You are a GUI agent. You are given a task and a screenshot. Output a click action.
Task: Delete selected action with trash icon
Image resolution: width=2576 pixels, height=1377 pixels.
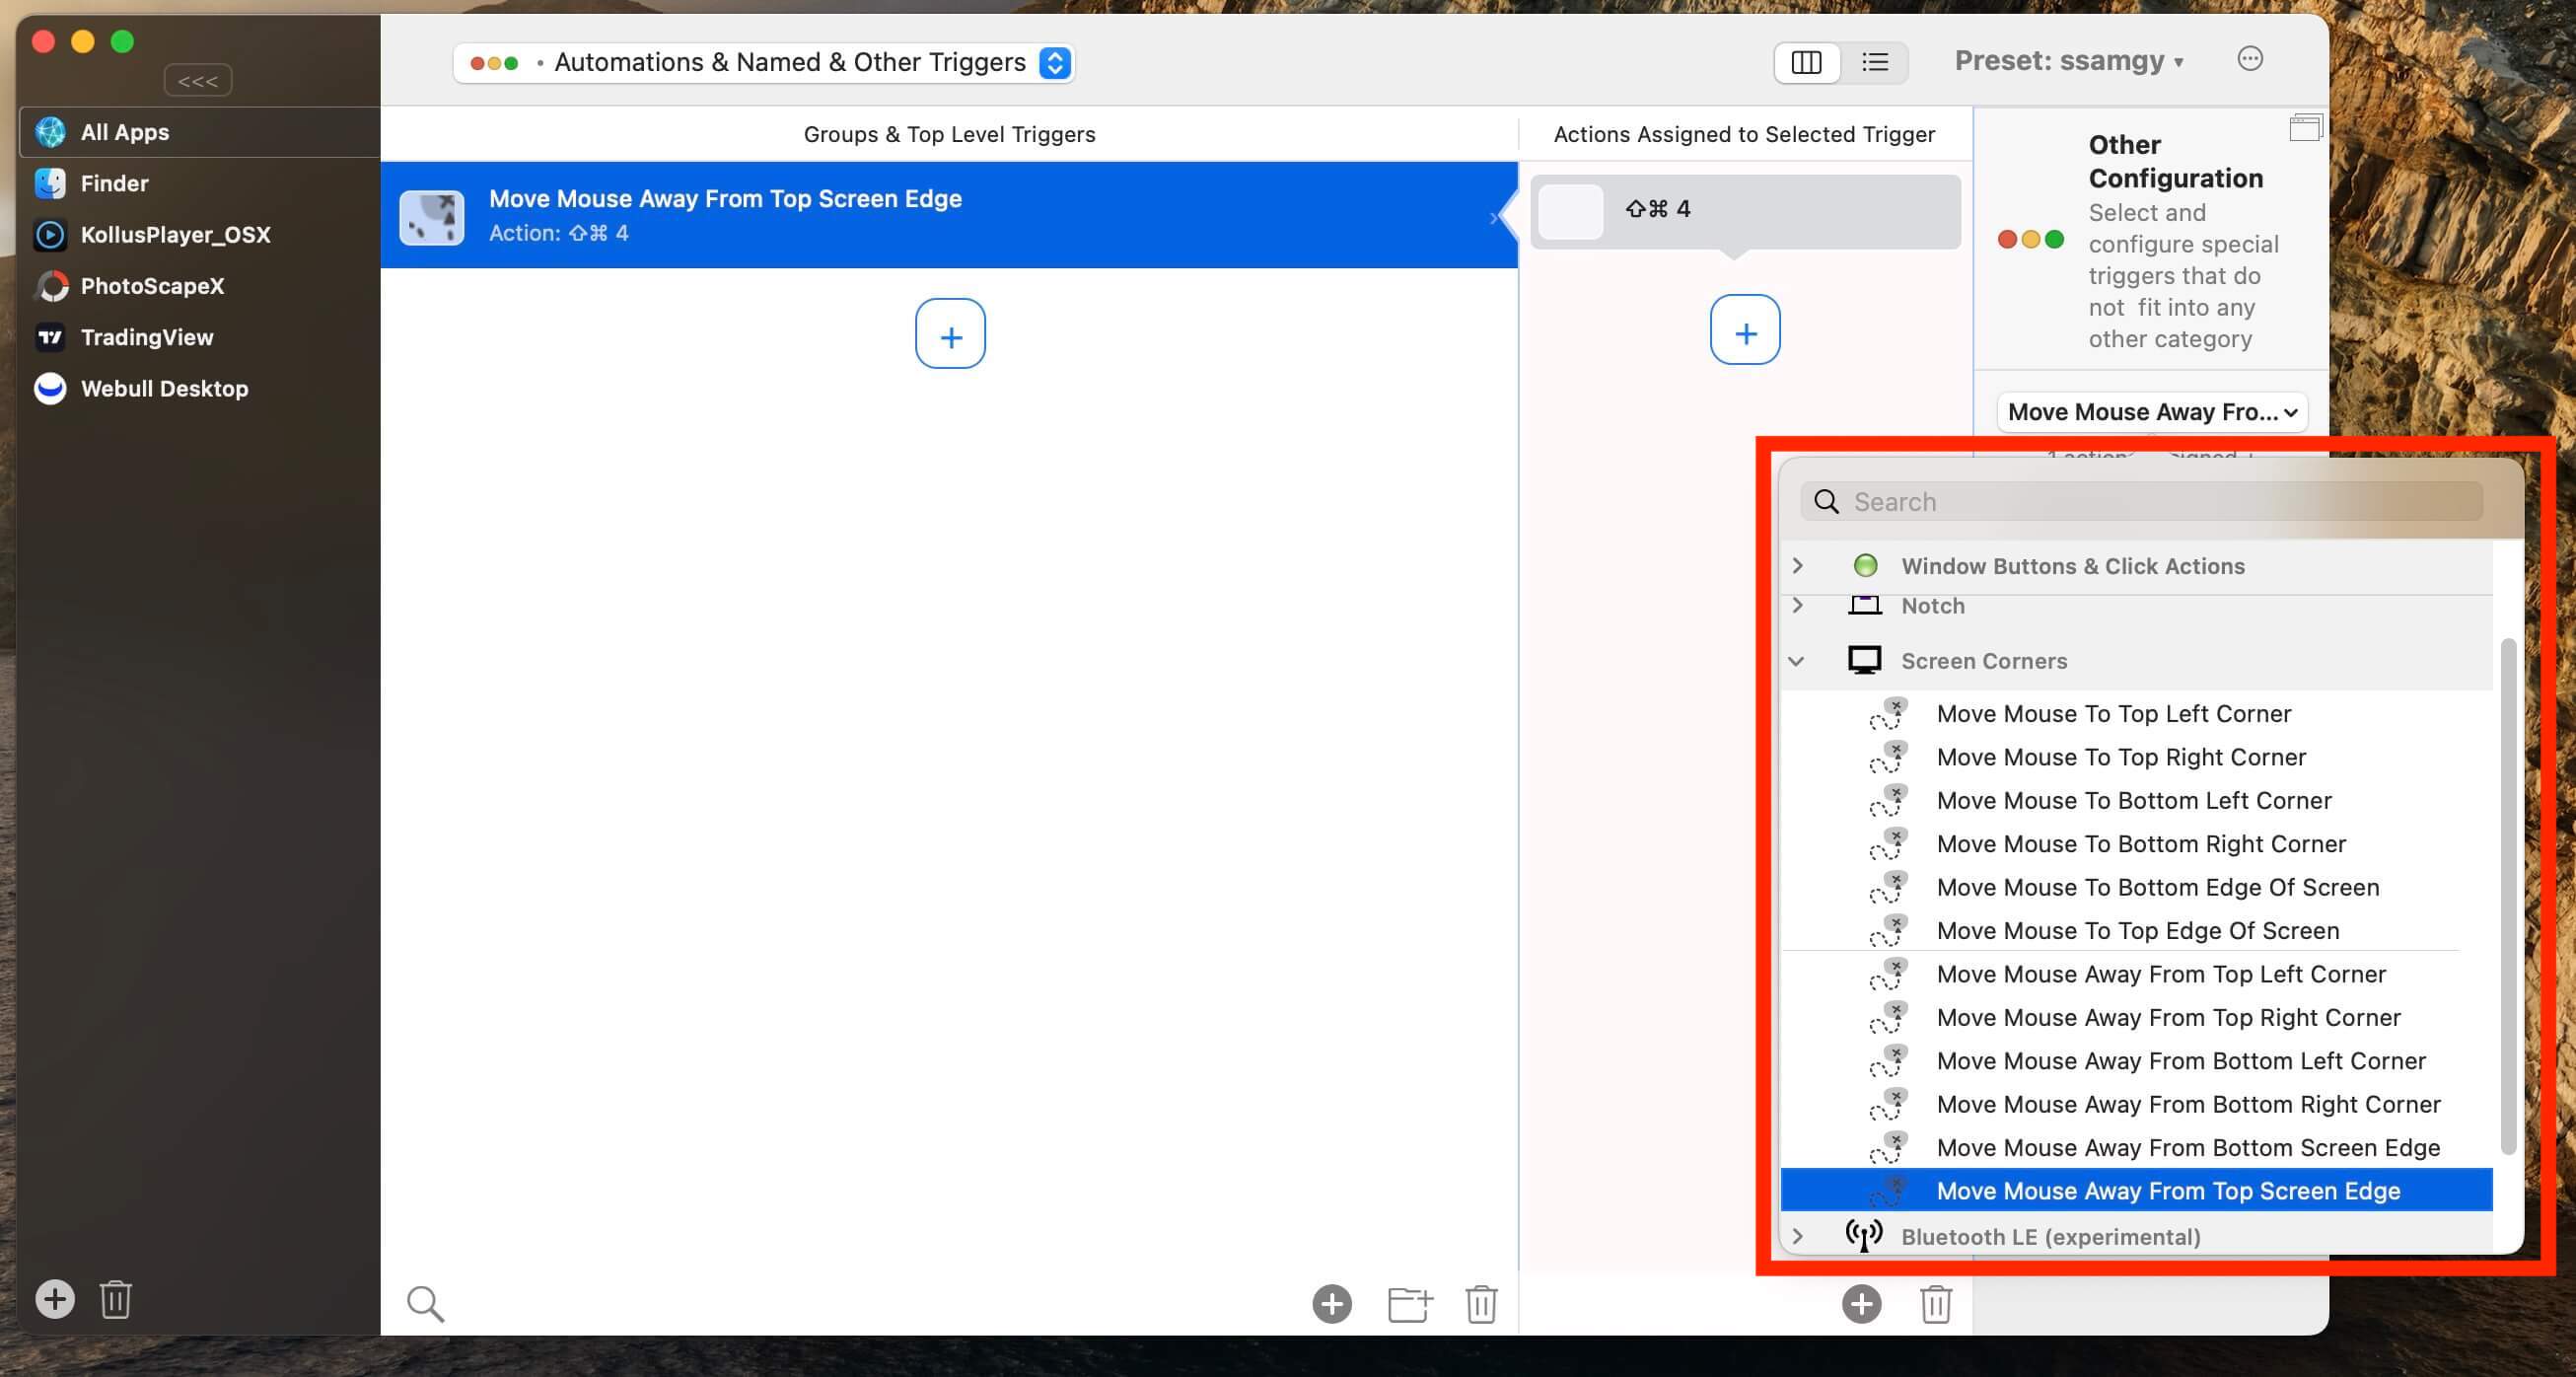(x=1936, y=1304)
